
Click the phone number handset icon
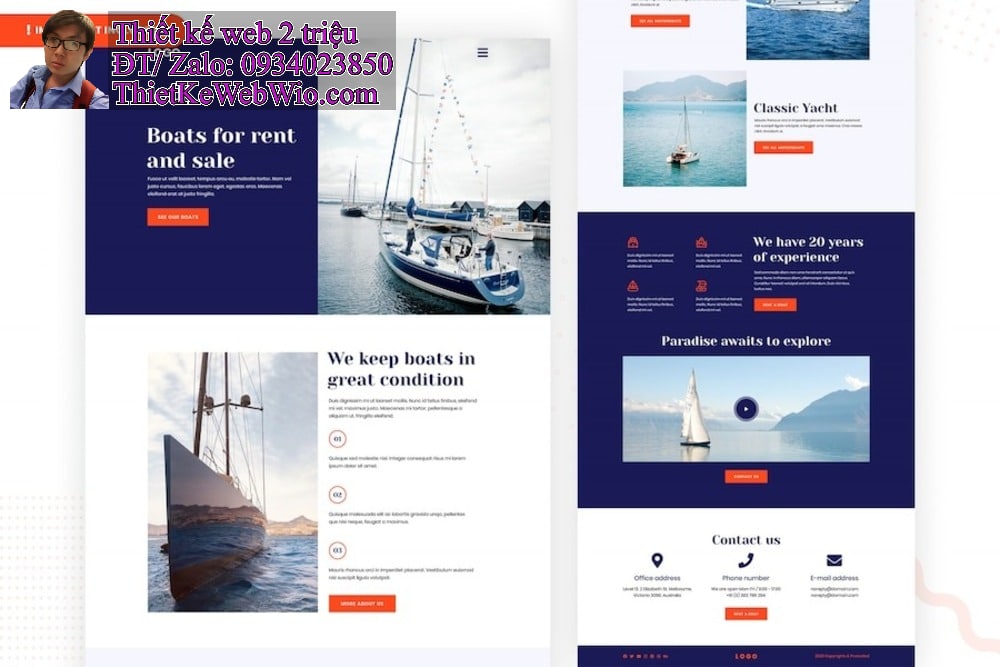tap(746, 560)
